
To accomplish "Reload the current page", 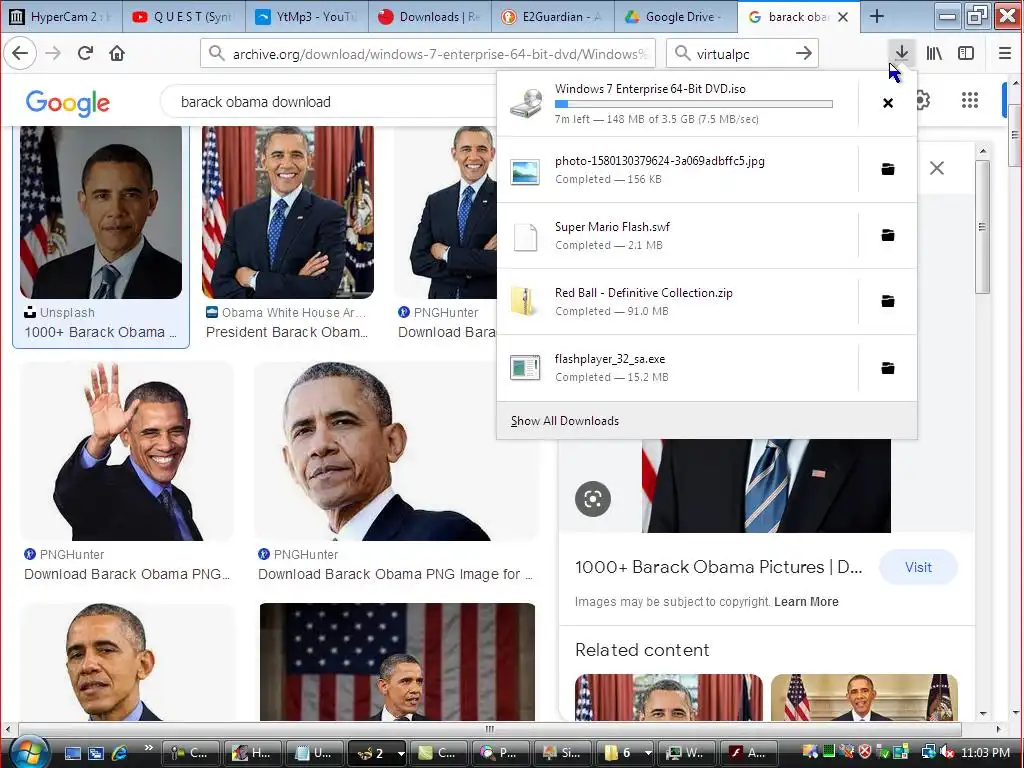I will point(85,53).
